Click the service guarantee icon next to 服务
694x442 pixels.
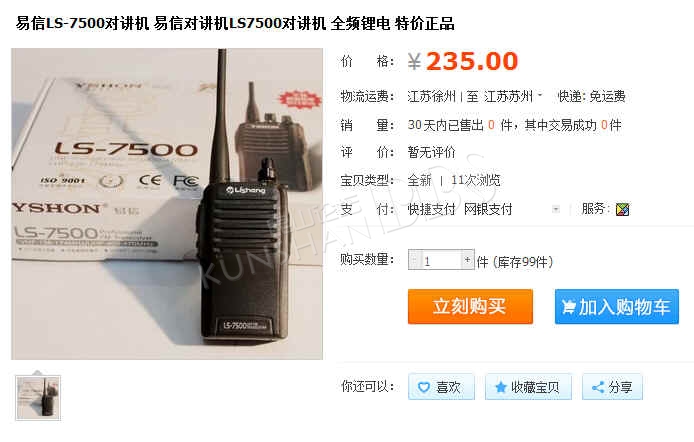pos(622,209)
